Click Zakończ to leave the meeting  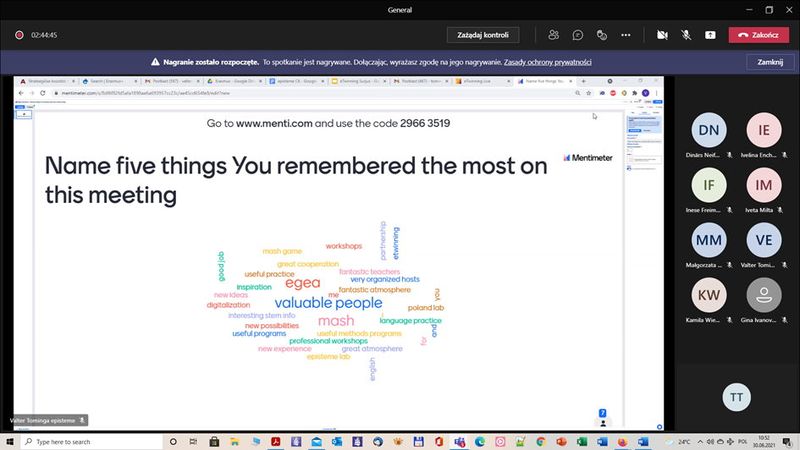pos(759,35)
